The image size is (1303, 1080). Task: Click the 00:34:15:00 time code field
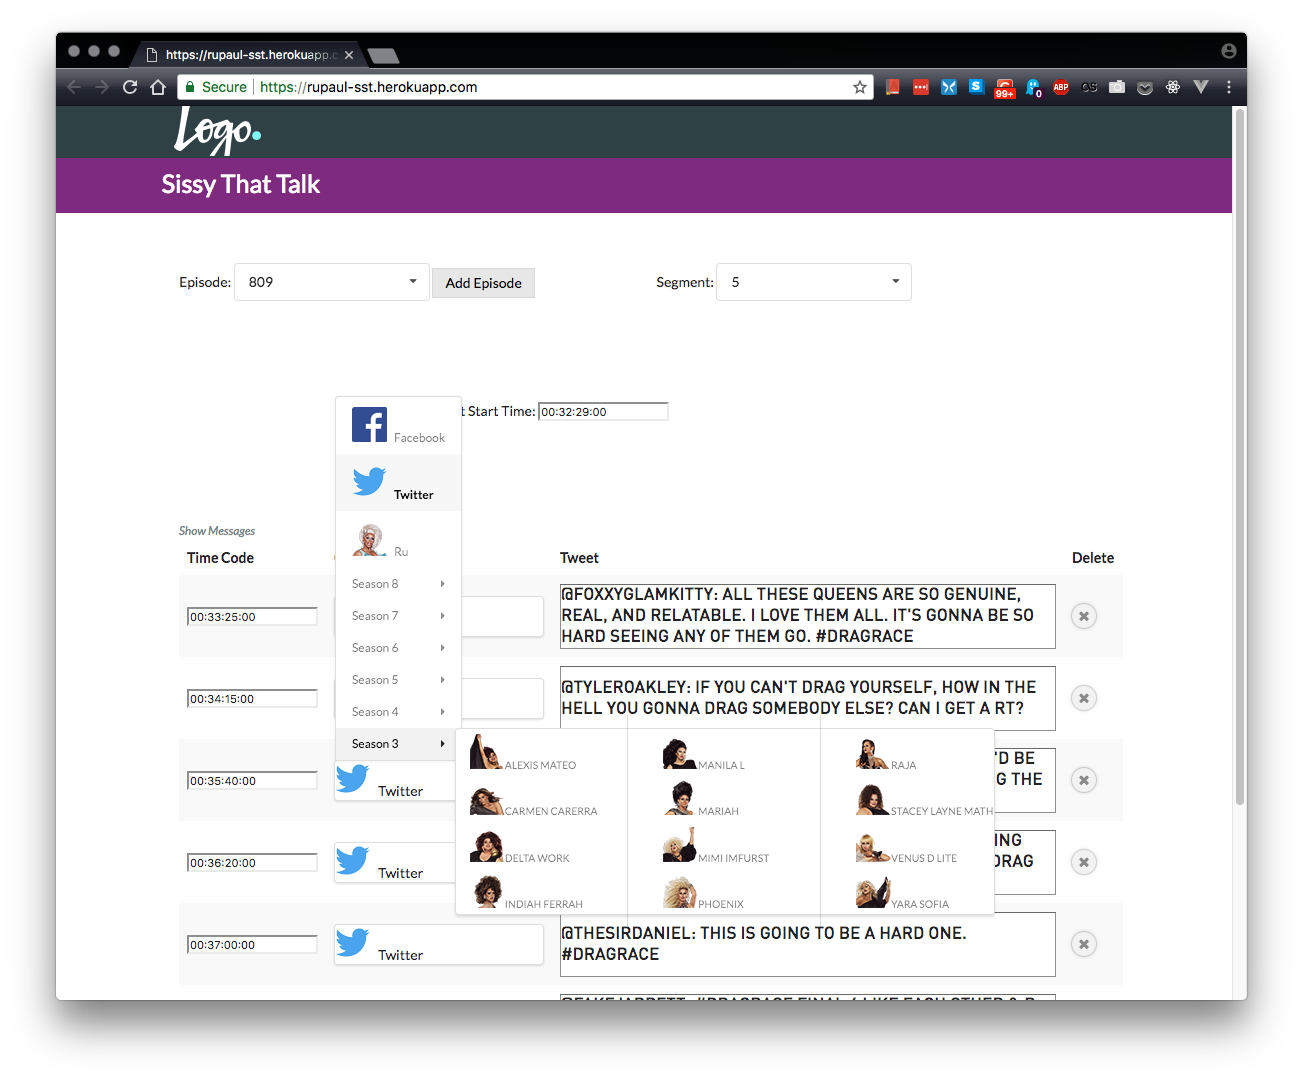(x=252, y=699)
